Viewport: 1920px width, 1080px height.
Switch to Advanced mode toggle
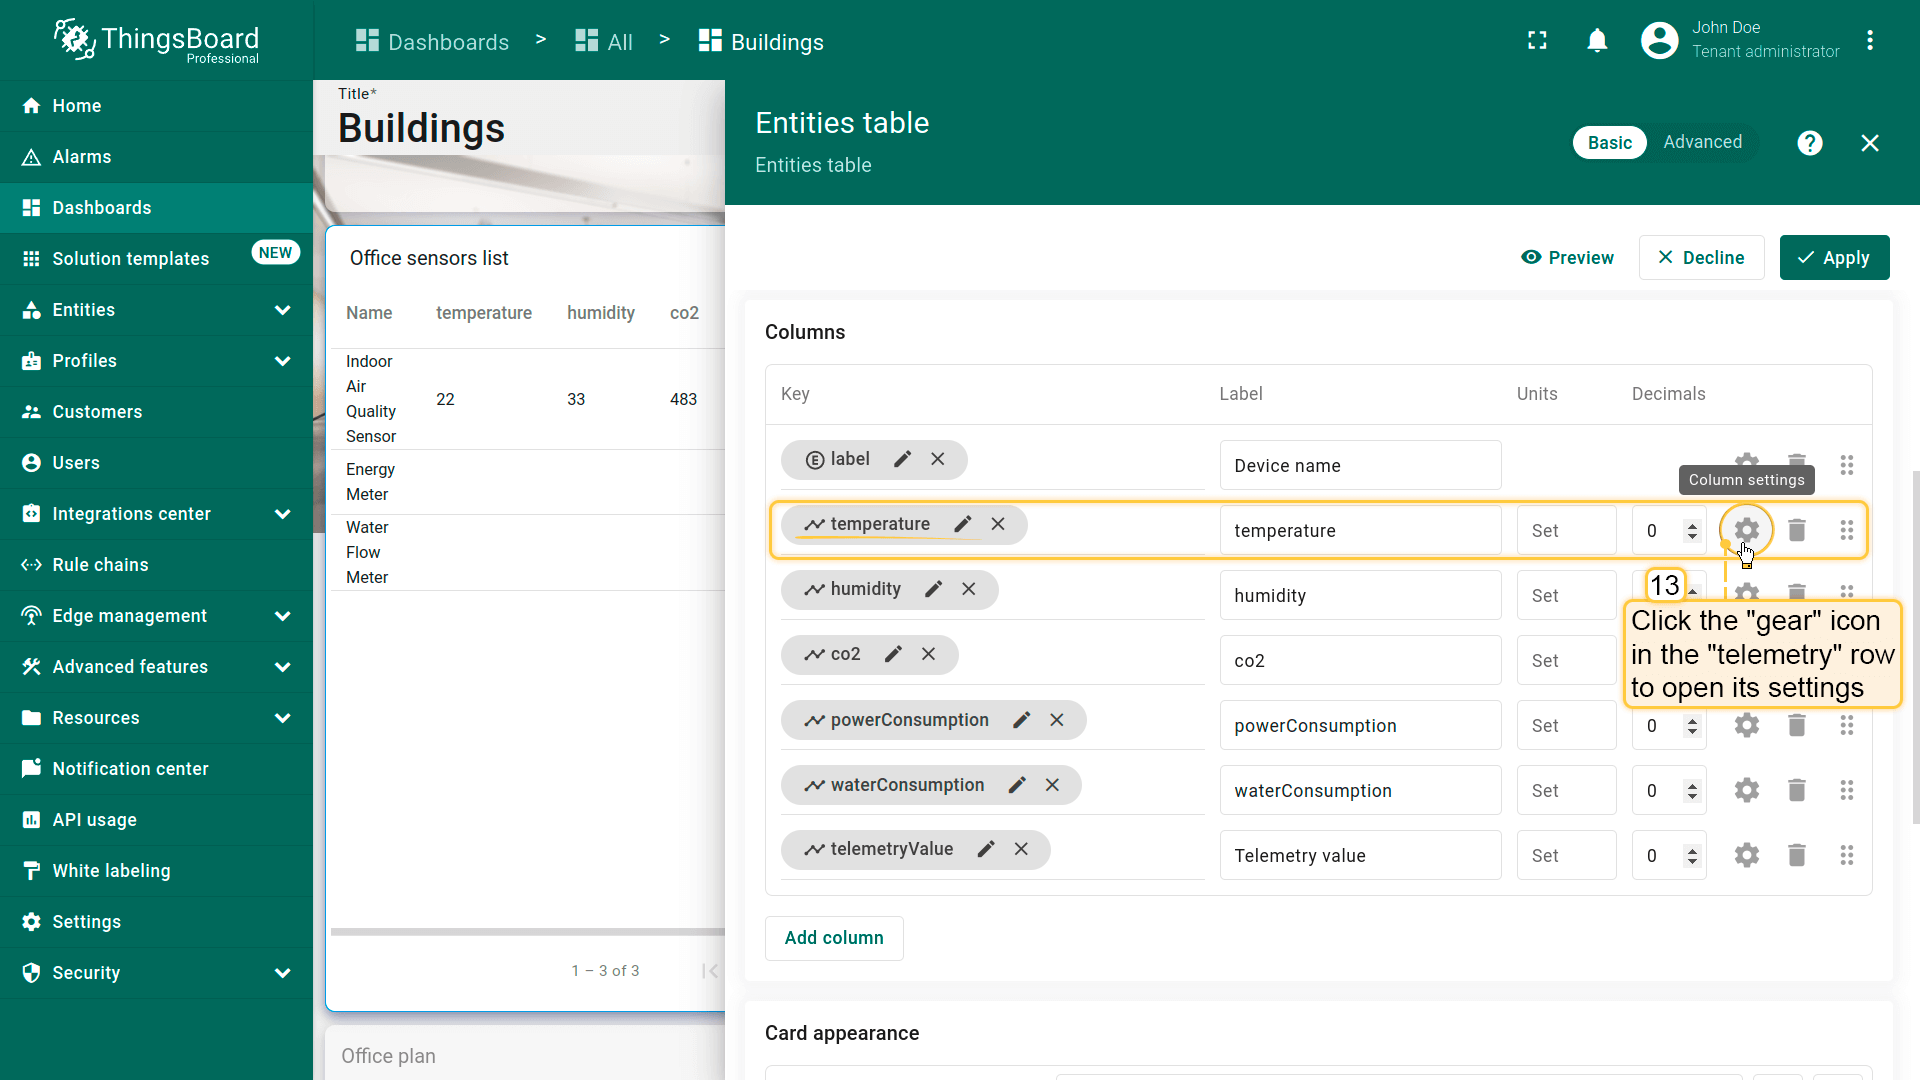click(x=1702, y=142)
